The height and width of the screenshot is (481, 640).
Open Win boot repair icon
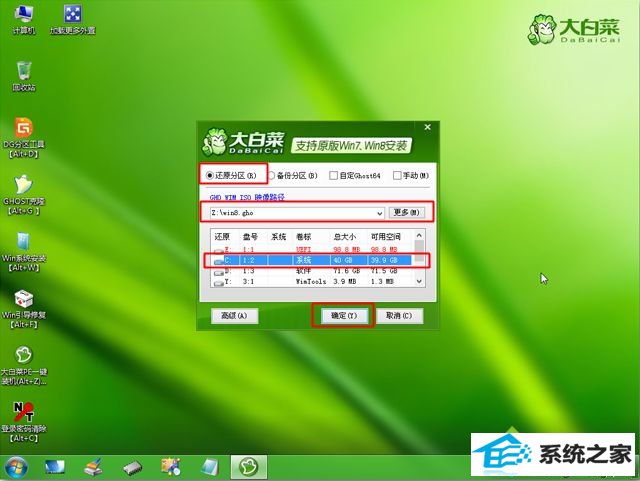[24, 309]
